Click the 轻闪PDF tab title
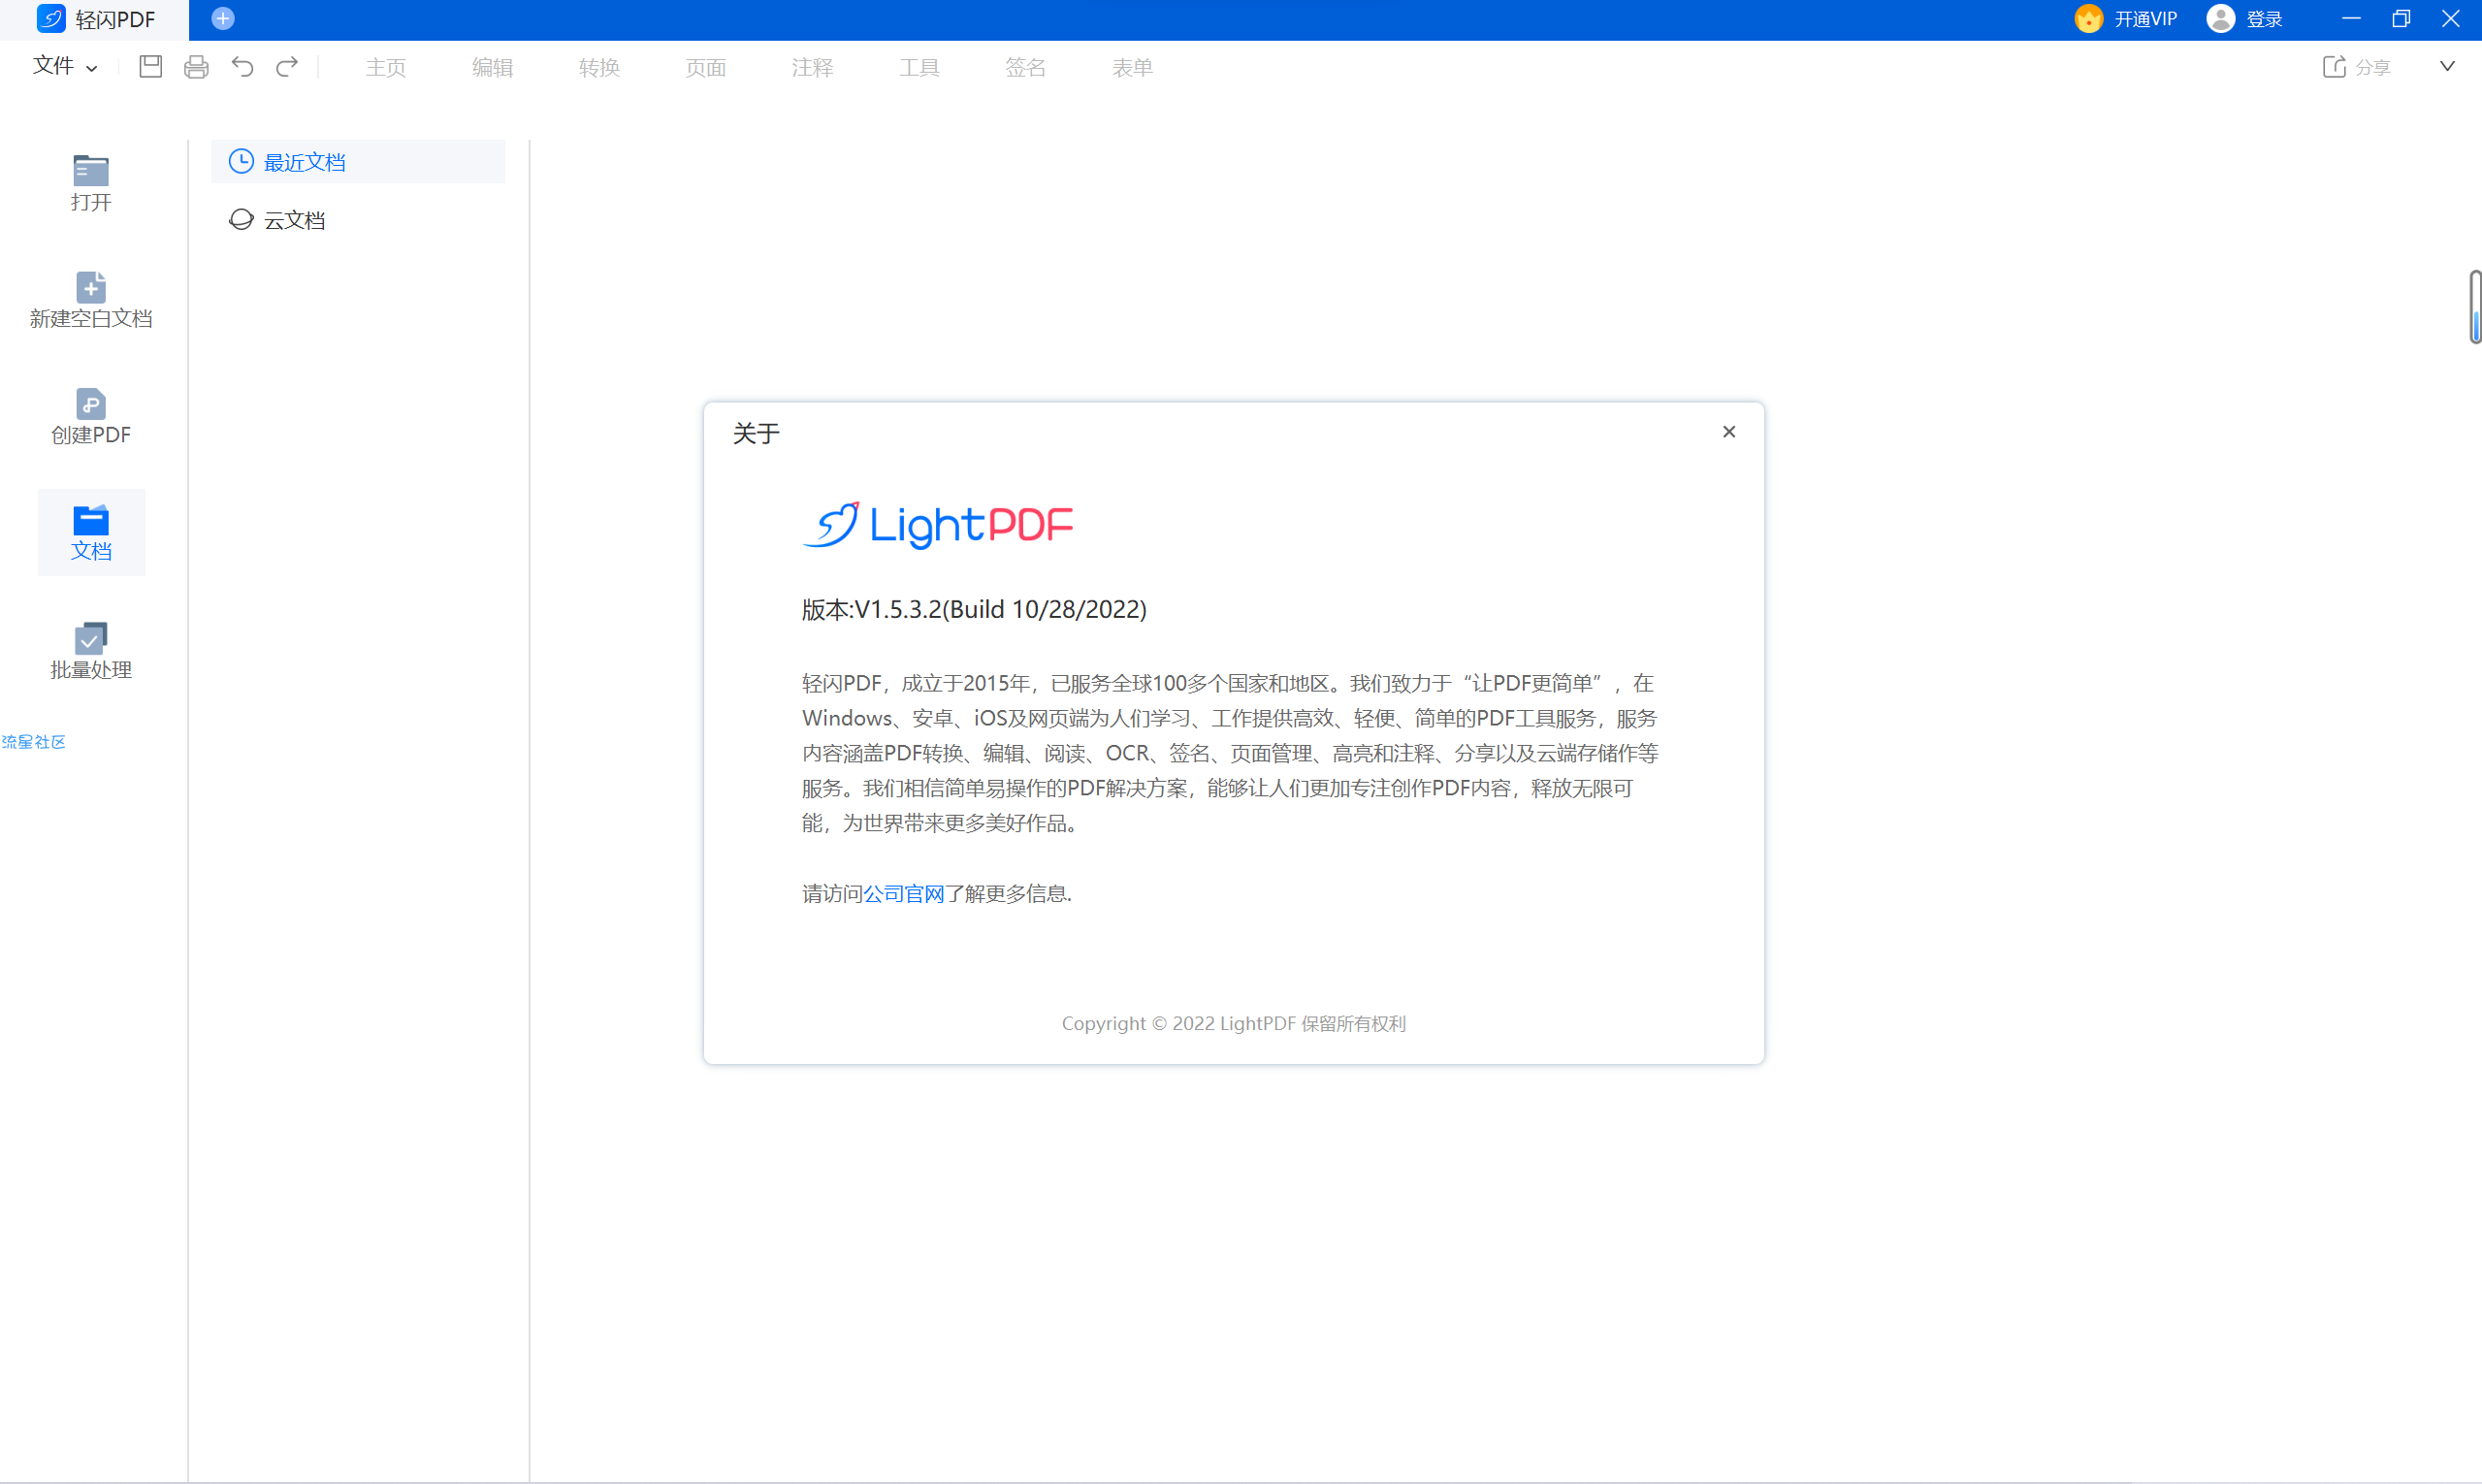Image resolution: width=2482 pixels, height=1484 pixels. pyautogui.click(x=115, y=19)
